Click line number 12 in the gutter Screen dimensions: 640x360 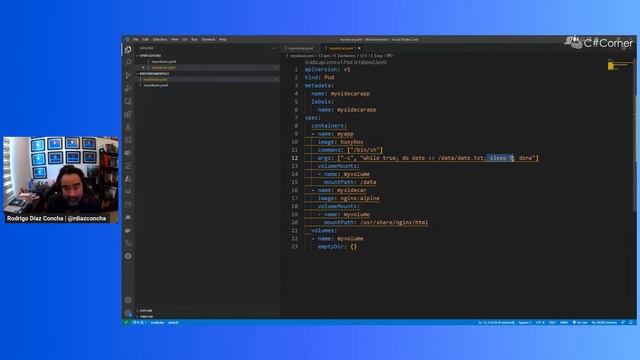(x=295, y=158)
